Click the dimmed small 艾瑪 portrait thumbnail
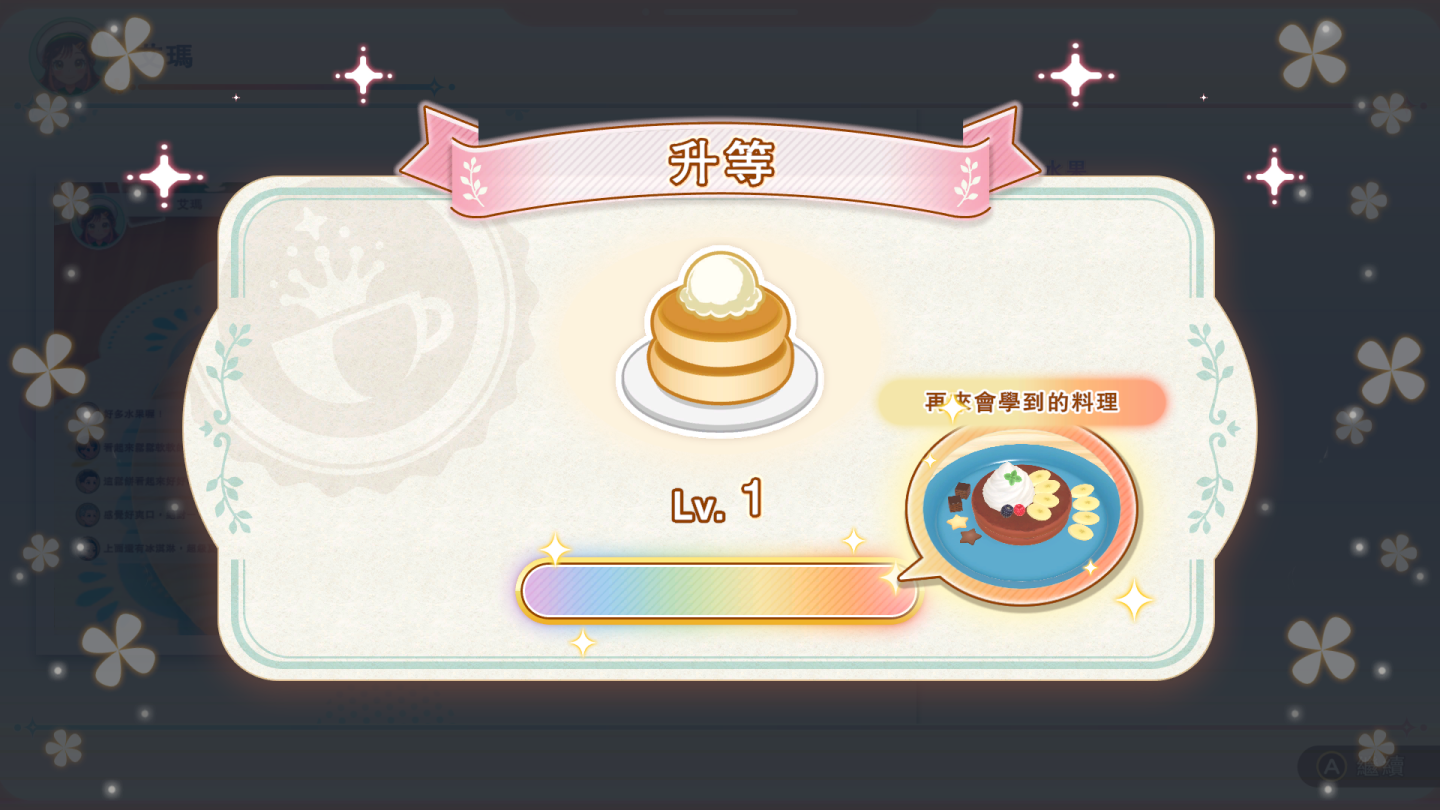This screenshot has height=810, width=1440. (98, 218)
